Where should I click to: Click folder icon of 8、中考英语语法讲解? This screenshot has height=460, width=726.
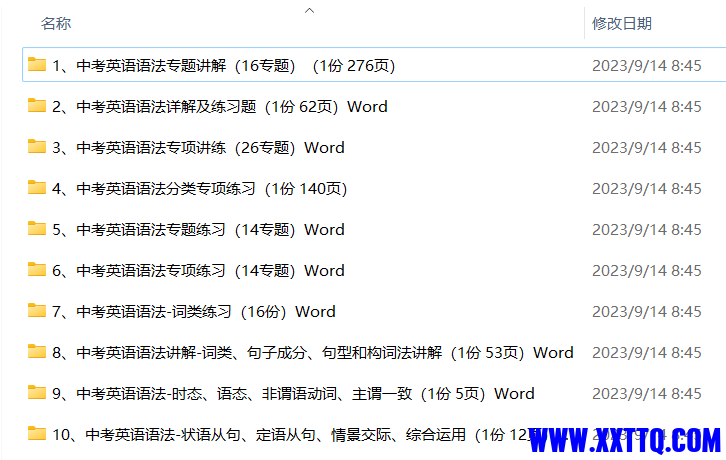[37, 352]
